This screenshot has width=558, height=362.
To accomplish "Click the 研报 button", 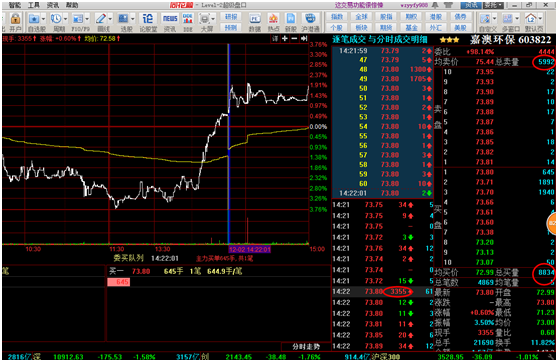I will [x=231, y=17].
